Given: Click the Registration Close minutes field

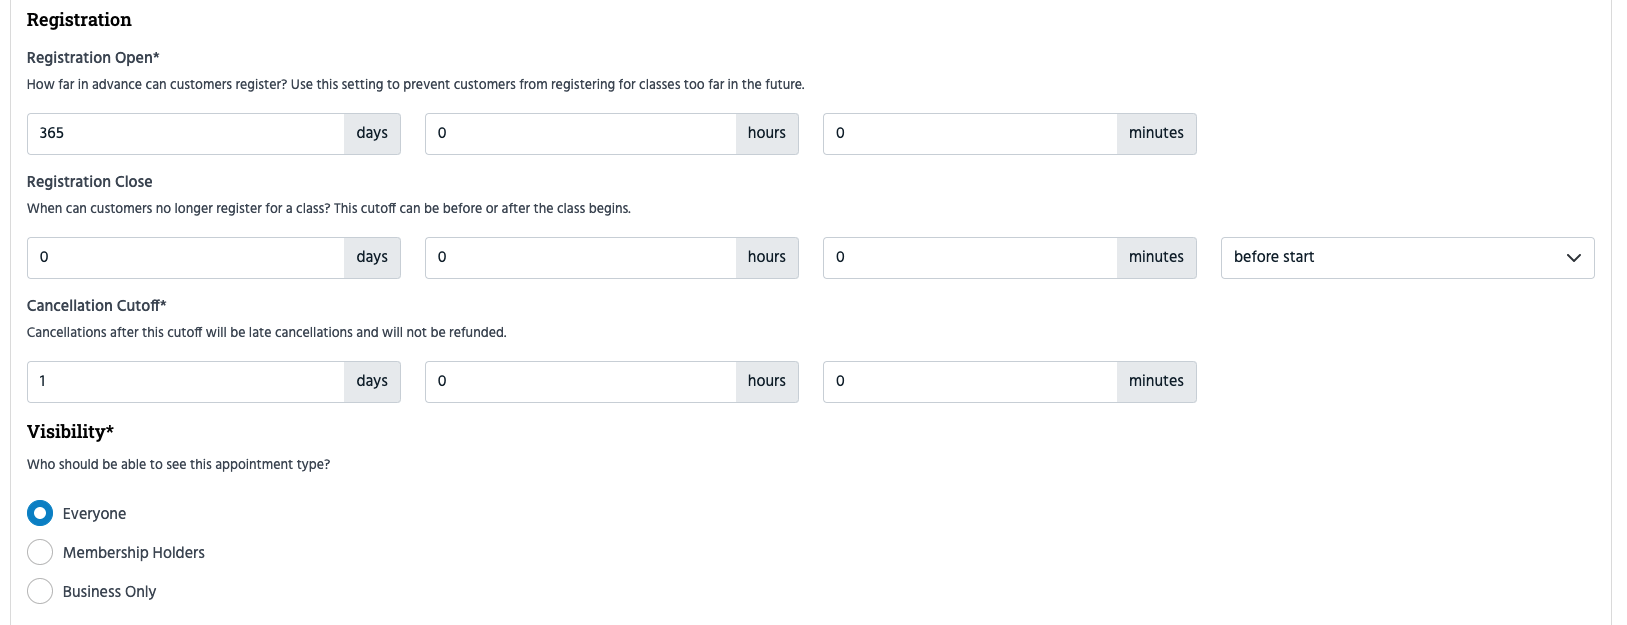Looking at the screenshot, I should [x=970, y=257].
